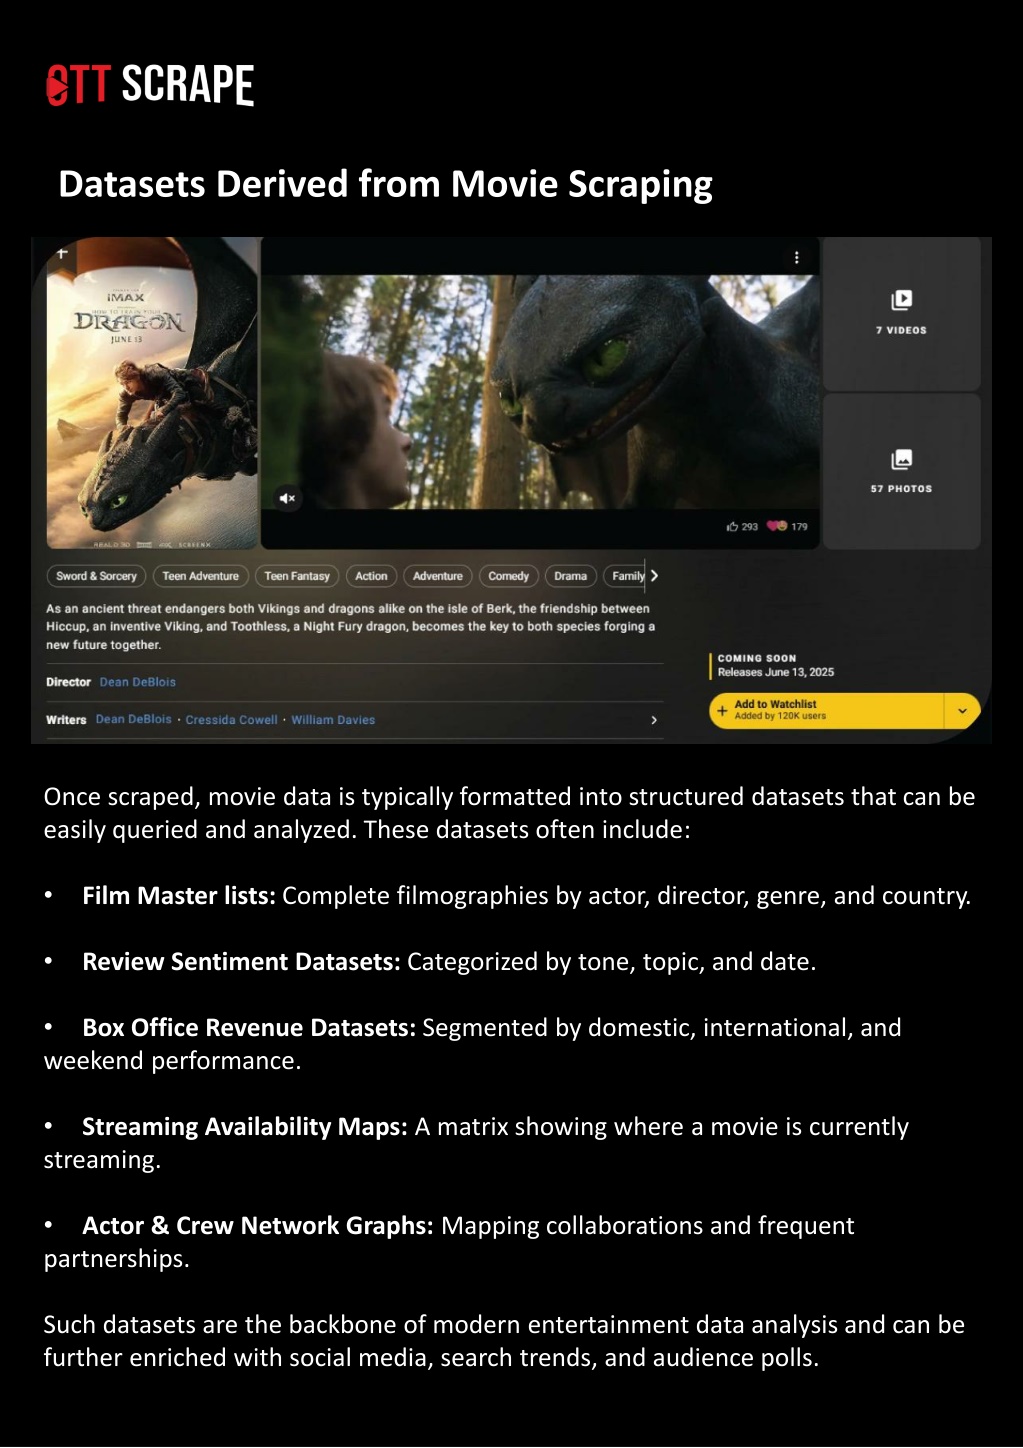Open the How to Train Your Dragon poster
Image resolution: width=1023 pixels, height=1448 pixels.
pyautogui.click(x=152, y=393)
